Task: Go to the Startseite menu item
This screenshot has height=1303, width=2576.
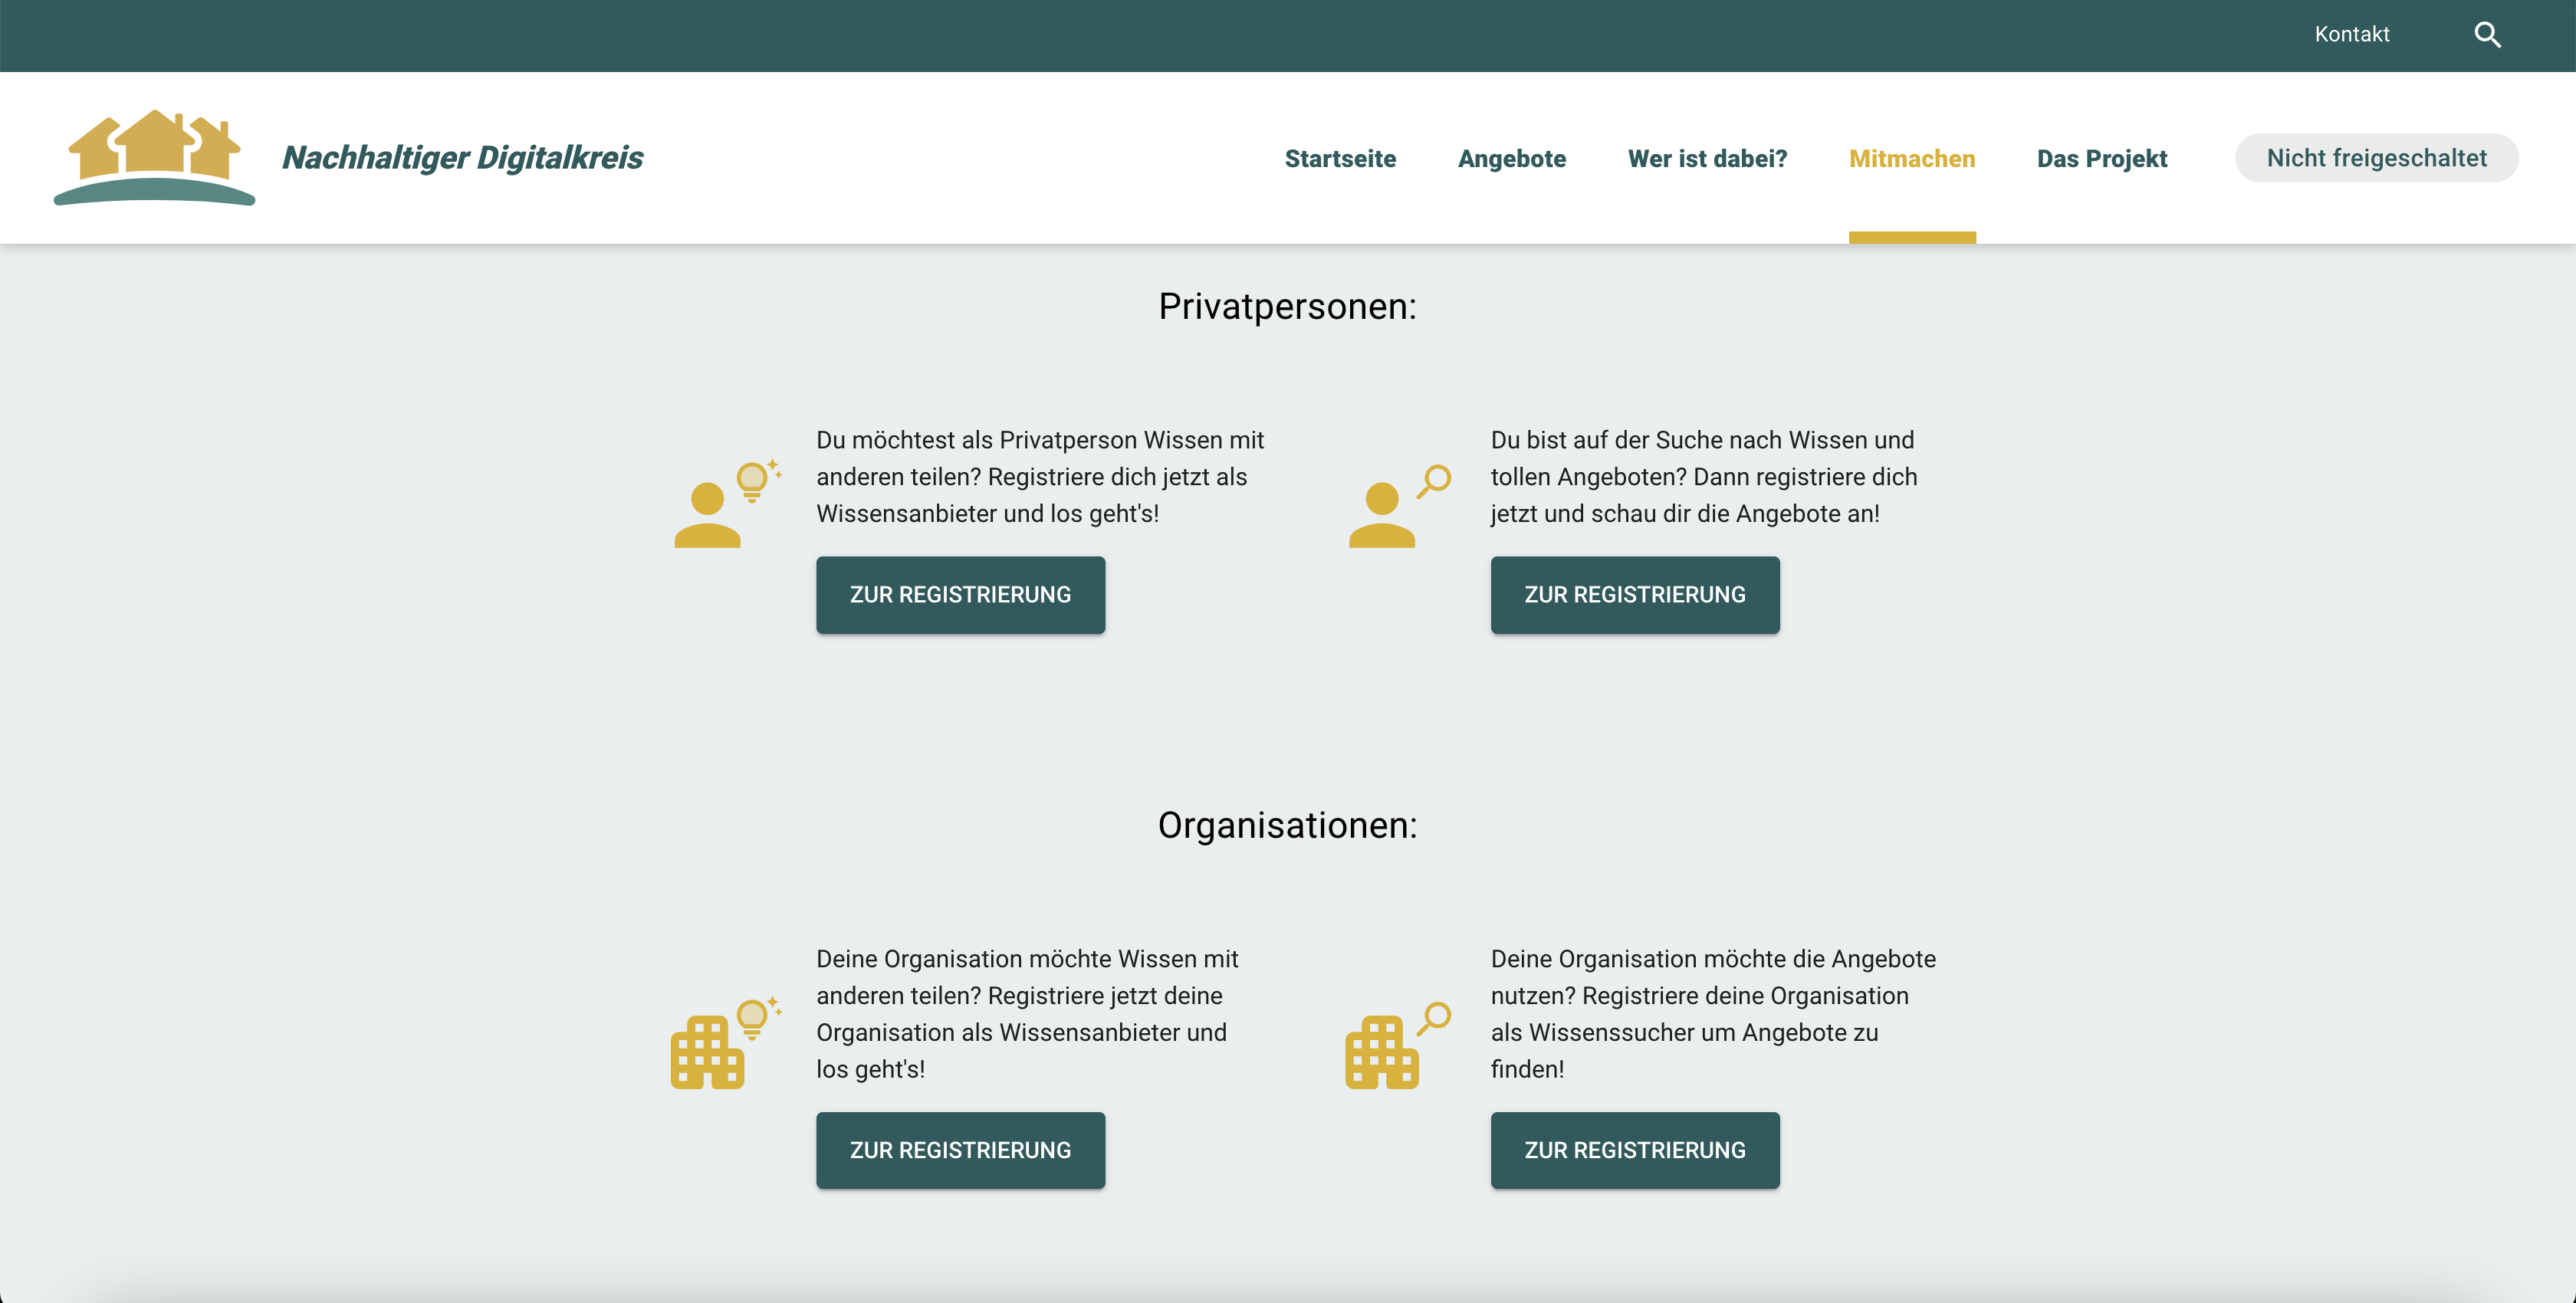Action: (x=1340, y=158)
